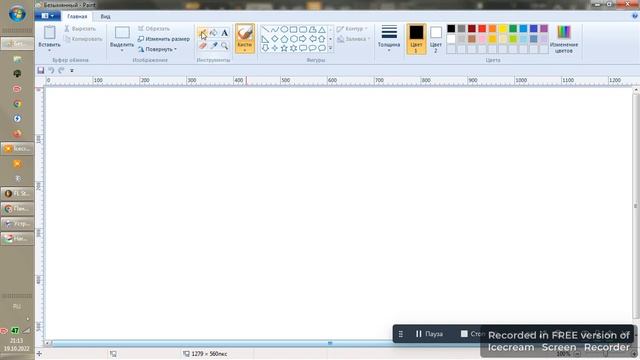640x360 pixels.
Task: Pick the Up arrow shape
Action: pyautogui.click(x=322, y=39)
